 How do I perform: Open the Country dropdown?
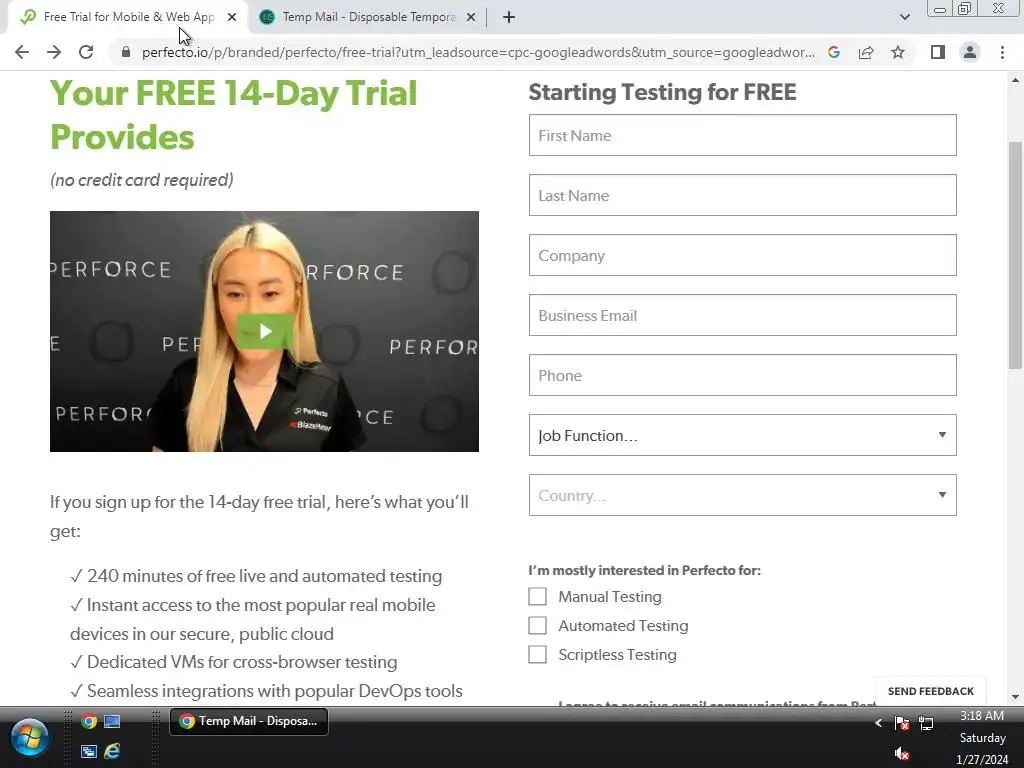[743, 496]
